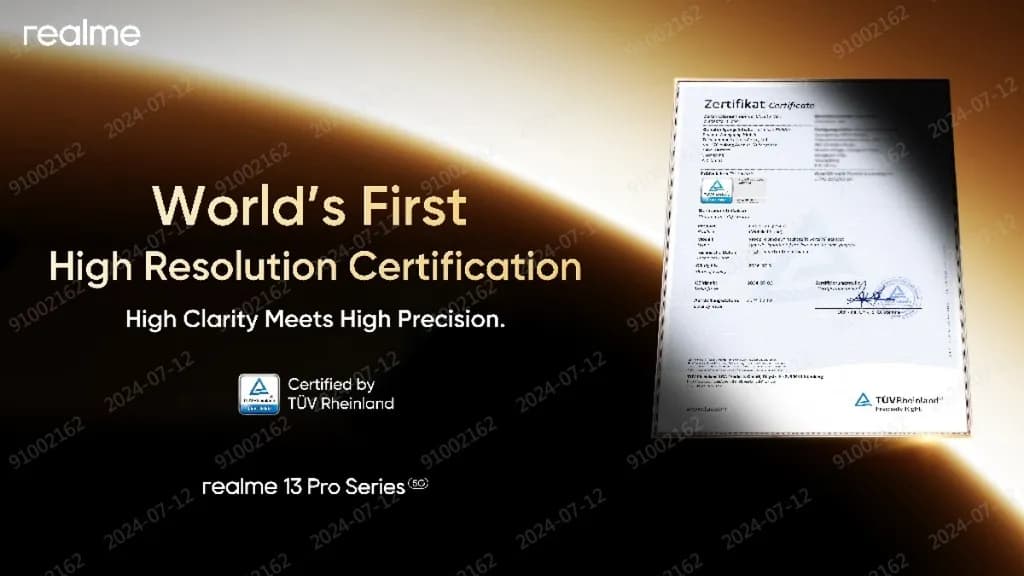Open the TÜV certificate document image

[x=816, y=260]
